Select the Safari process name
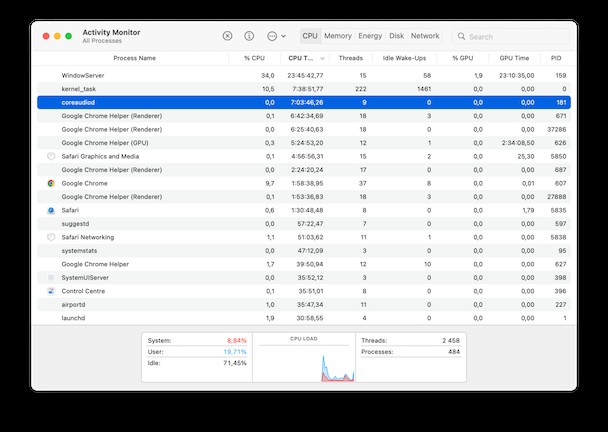 pyautogui.click(x=70, y=211)
